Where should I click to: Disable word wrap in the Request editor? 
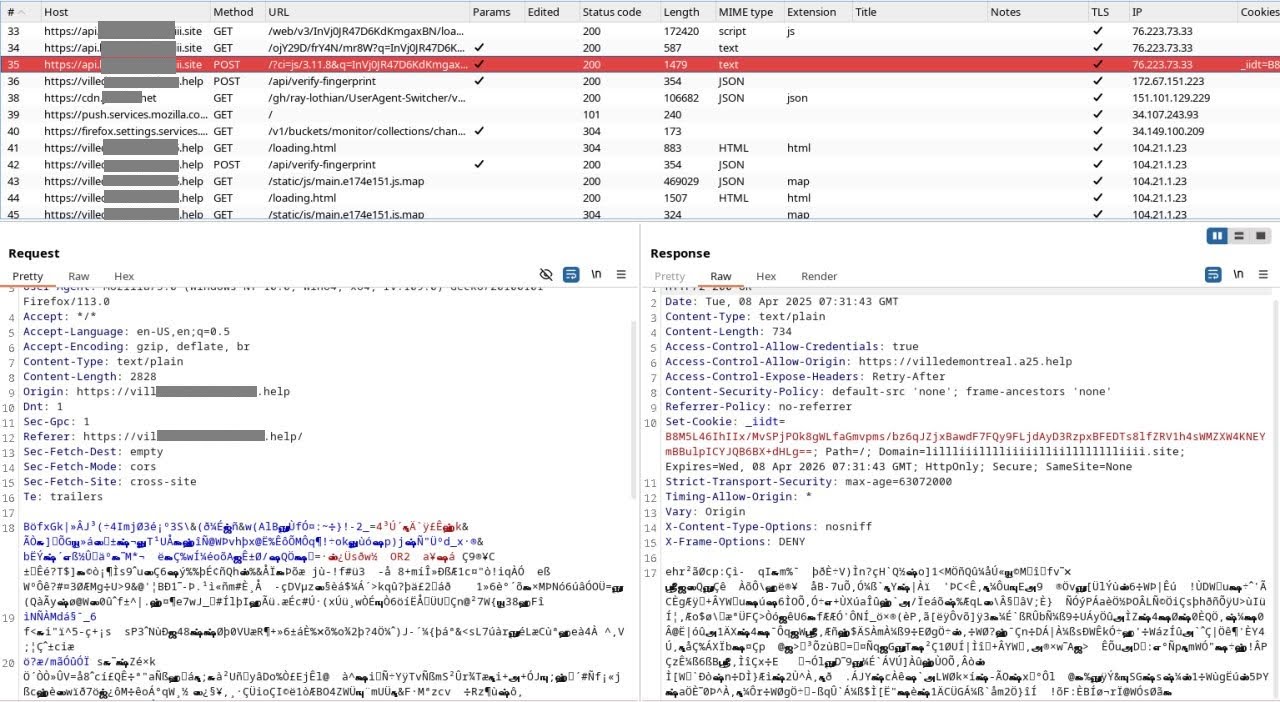[x=570, y=274]
